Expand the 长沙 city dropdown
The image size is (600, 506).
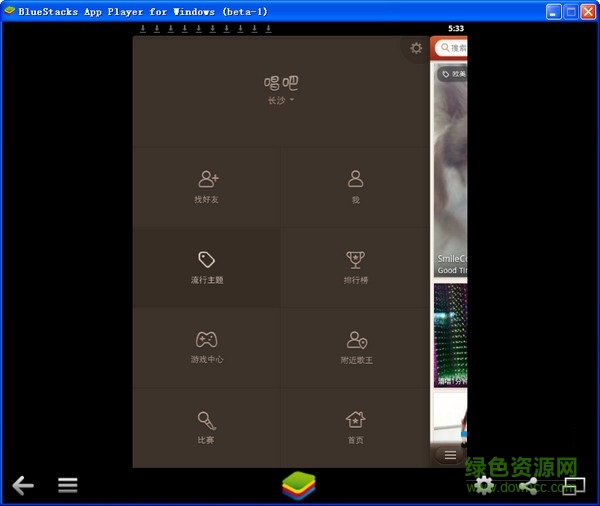[281, 101]
